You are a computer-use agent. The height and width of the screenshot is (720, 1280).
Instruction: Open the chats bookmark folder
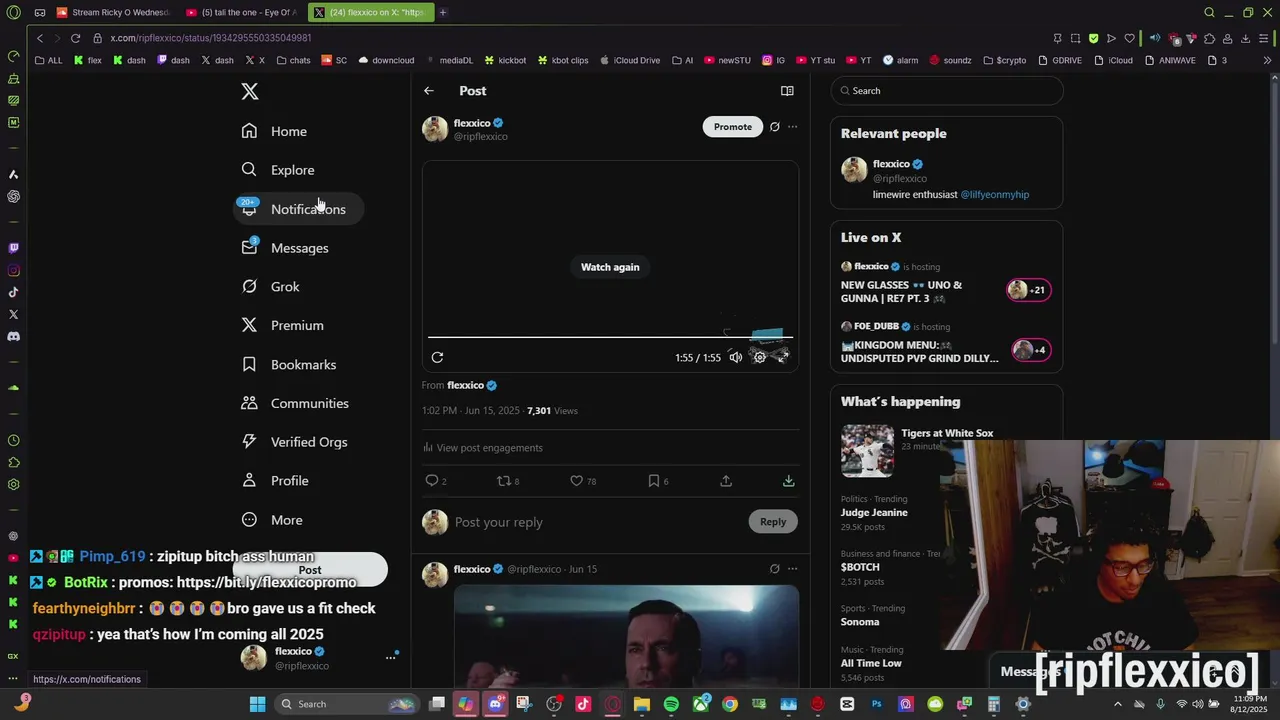point(293,60)
